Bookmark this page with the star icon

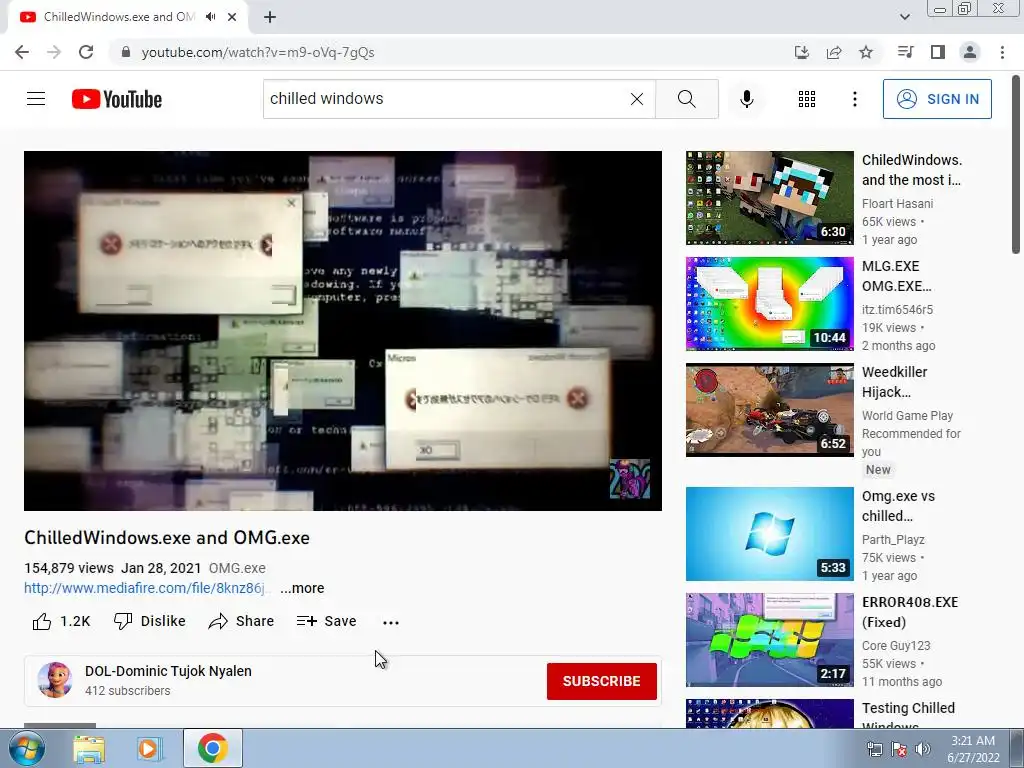866,52
